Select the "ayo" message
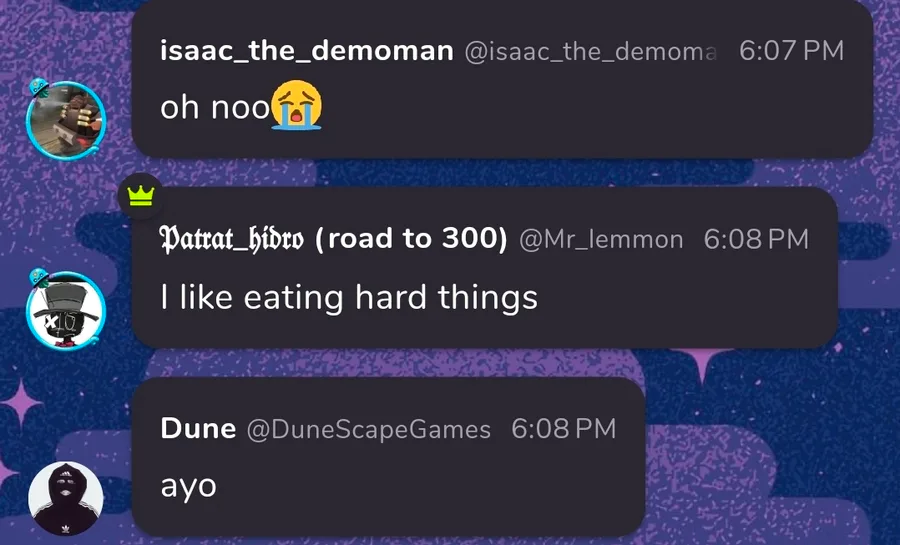Viewport: 900px width, 545px height. [x=188, y=486]
